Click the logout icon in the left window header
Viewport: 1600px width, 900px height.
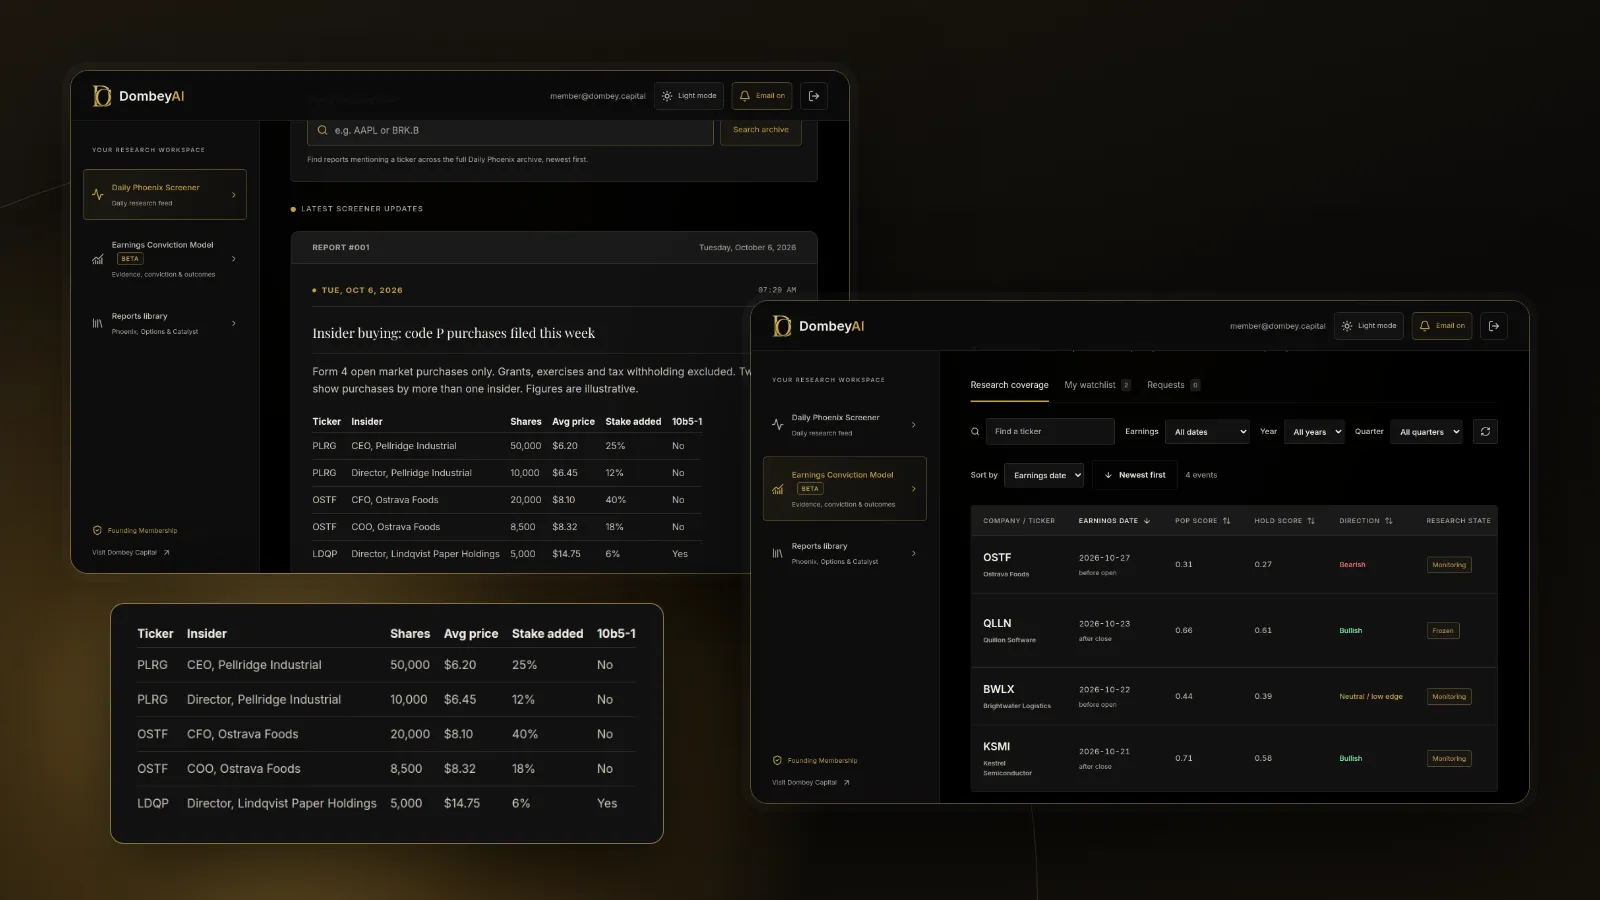pos(814,96)
